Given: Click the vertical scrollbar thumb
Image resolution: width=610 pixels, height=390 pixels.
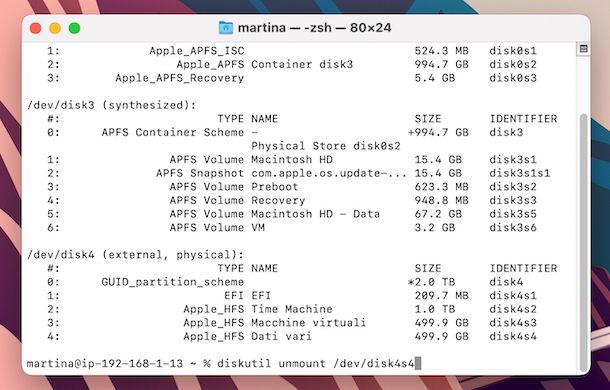Looking at the screenshot, I should tap(584, 242).
